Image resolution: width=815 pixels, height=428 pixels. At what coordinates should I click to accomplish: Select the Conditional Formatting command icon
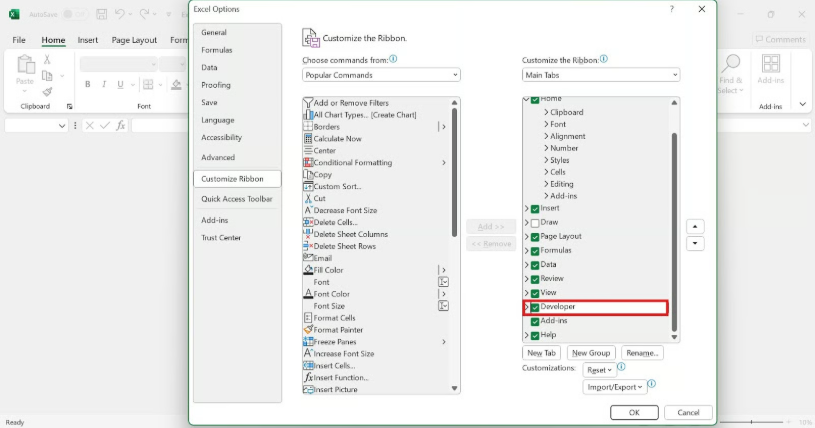point(308,163)
